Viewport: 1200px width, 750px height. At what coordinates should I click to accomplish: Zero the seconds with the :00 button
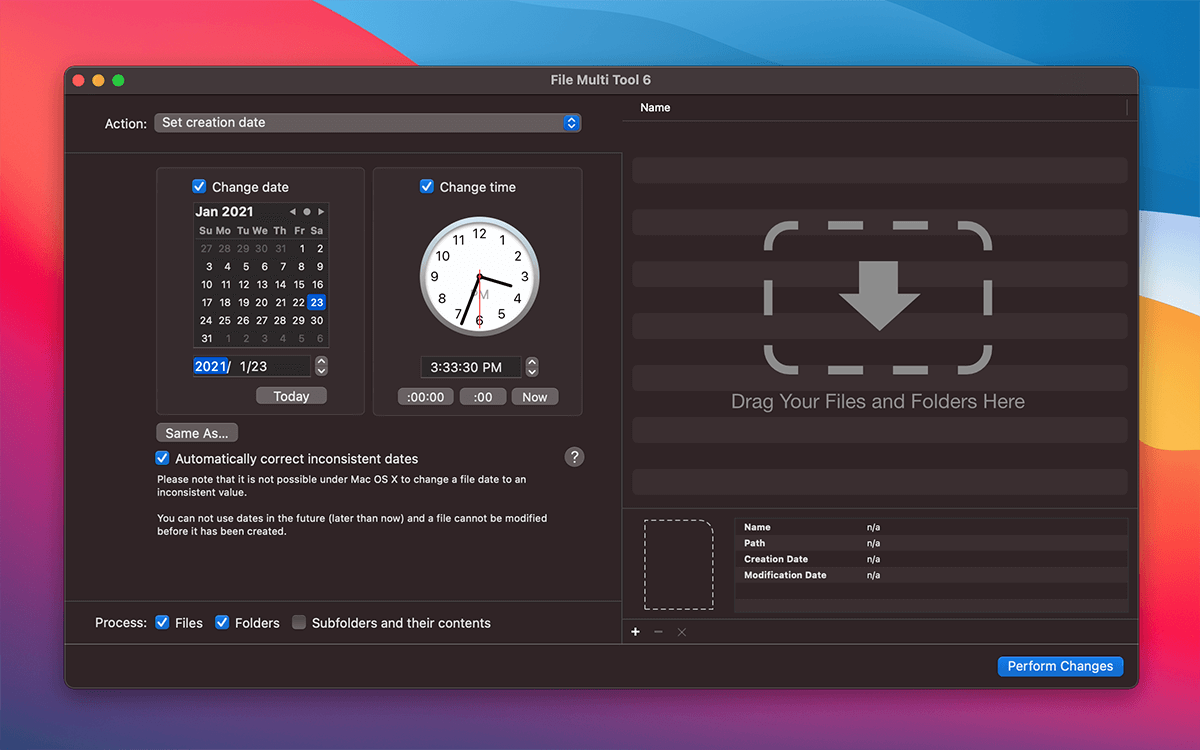click(x=483, y=397)
